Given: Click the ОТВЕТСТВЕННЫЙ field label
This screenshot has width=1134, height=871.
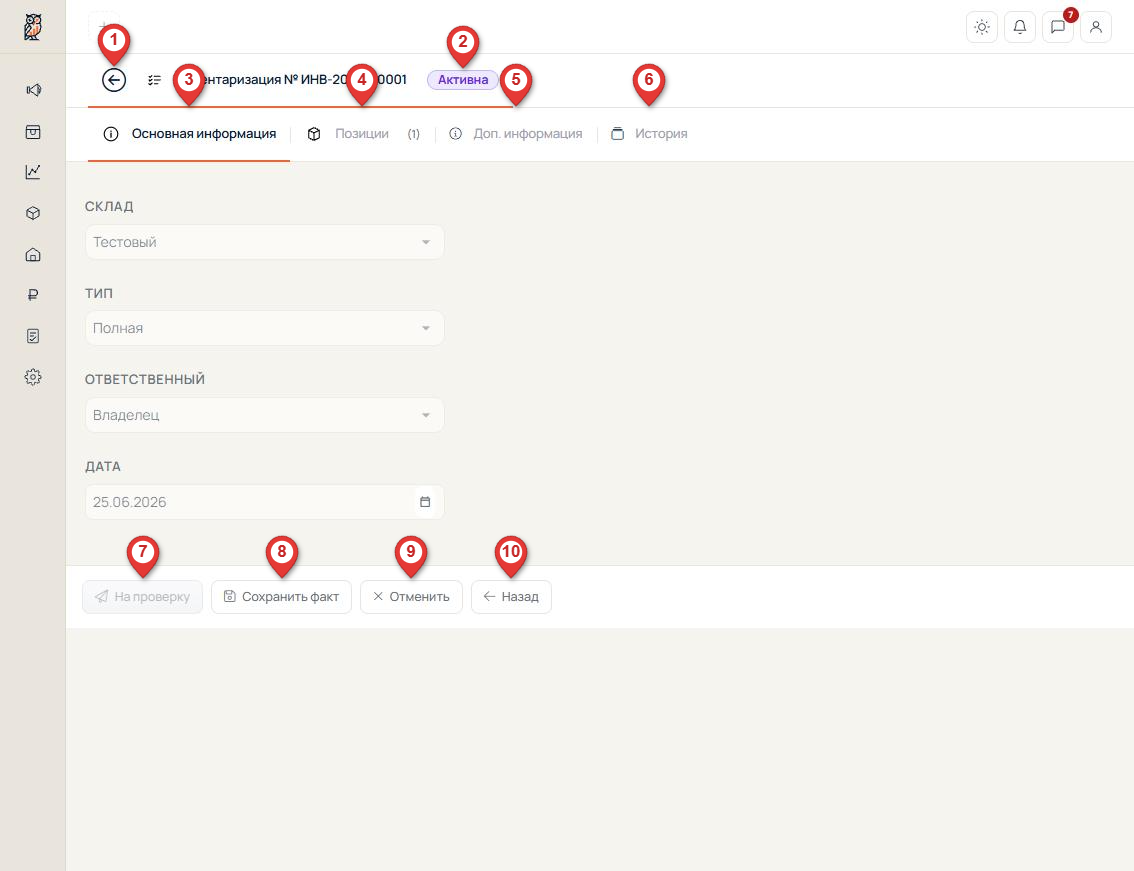Looking at the screenshot, I should (145, 379).
